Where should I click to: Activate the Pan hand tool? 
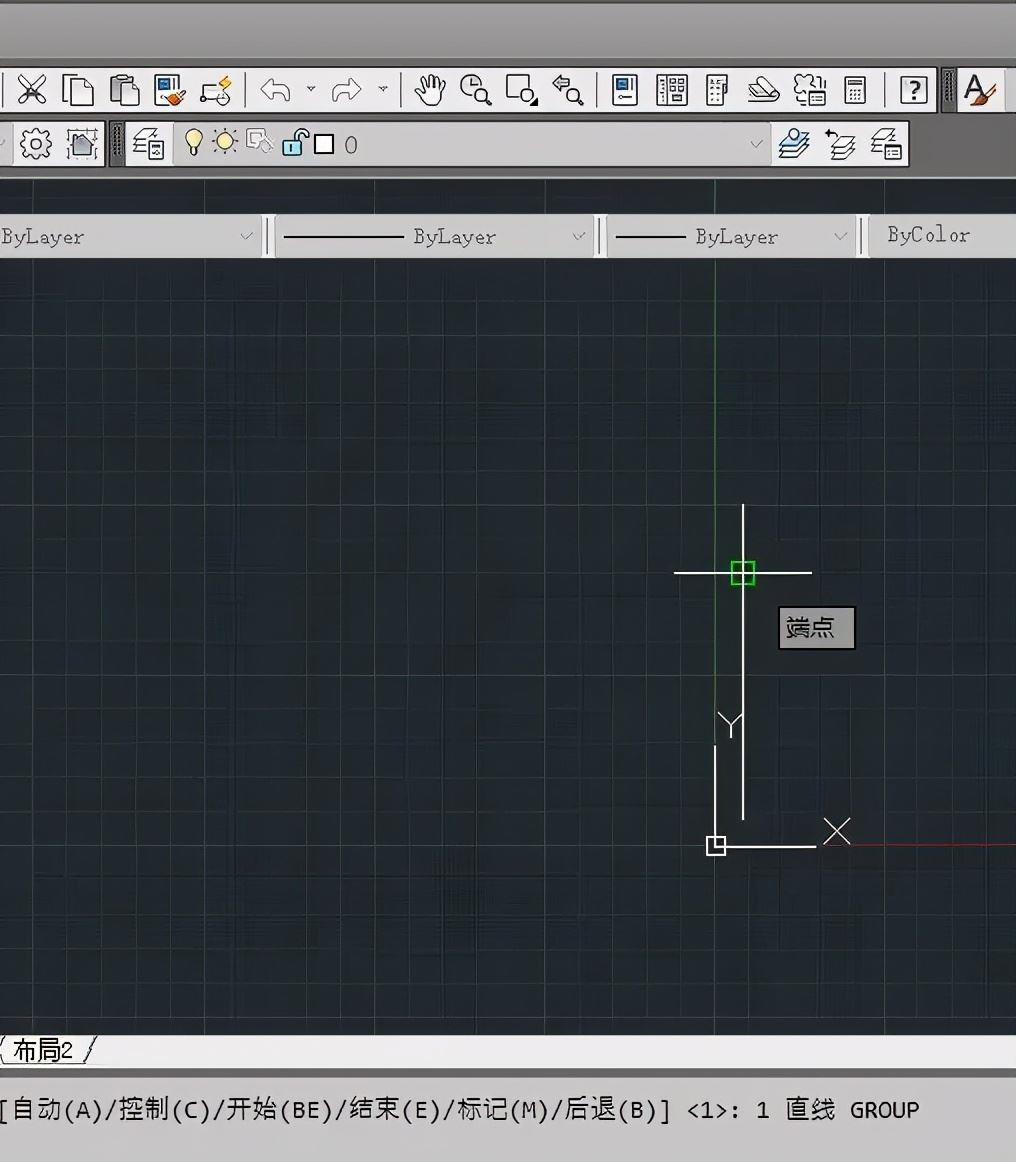(x=430, y=90)
